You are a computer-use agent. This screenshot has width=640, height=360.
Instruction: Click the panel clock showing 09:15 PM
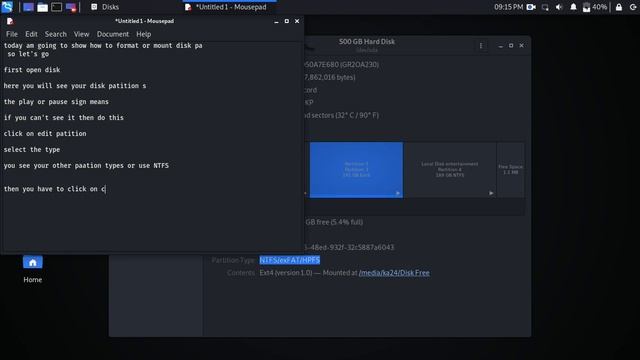tap(508, 7)
